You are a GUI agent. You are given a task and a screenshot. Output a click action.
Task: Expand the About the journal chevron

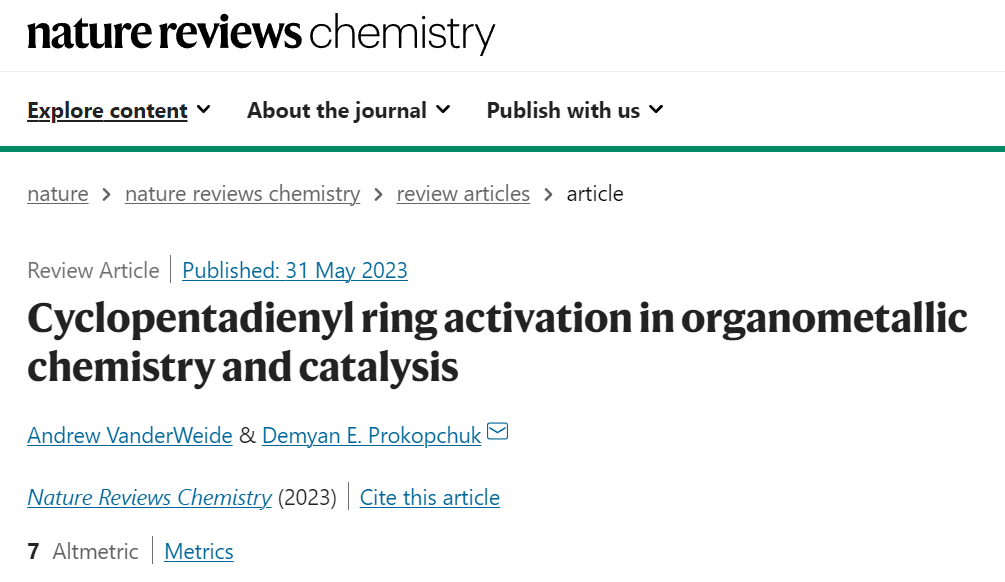coord(443,110)
